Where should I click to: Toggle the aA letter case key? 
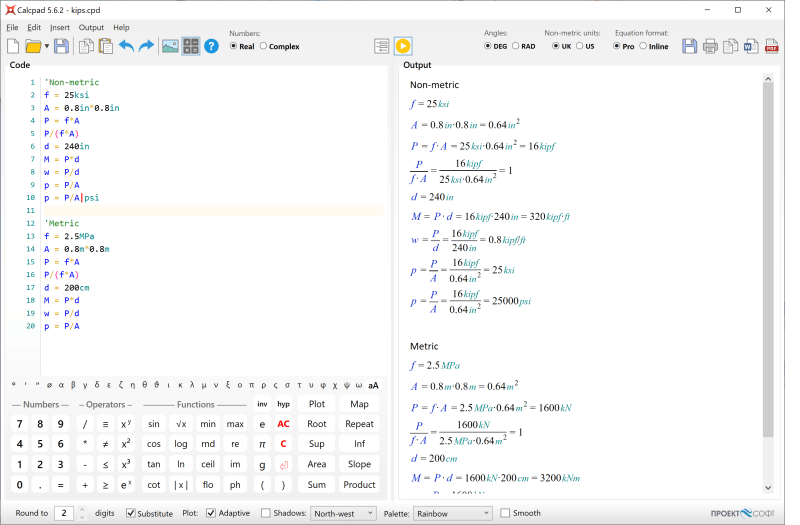[x=373, y=385]
